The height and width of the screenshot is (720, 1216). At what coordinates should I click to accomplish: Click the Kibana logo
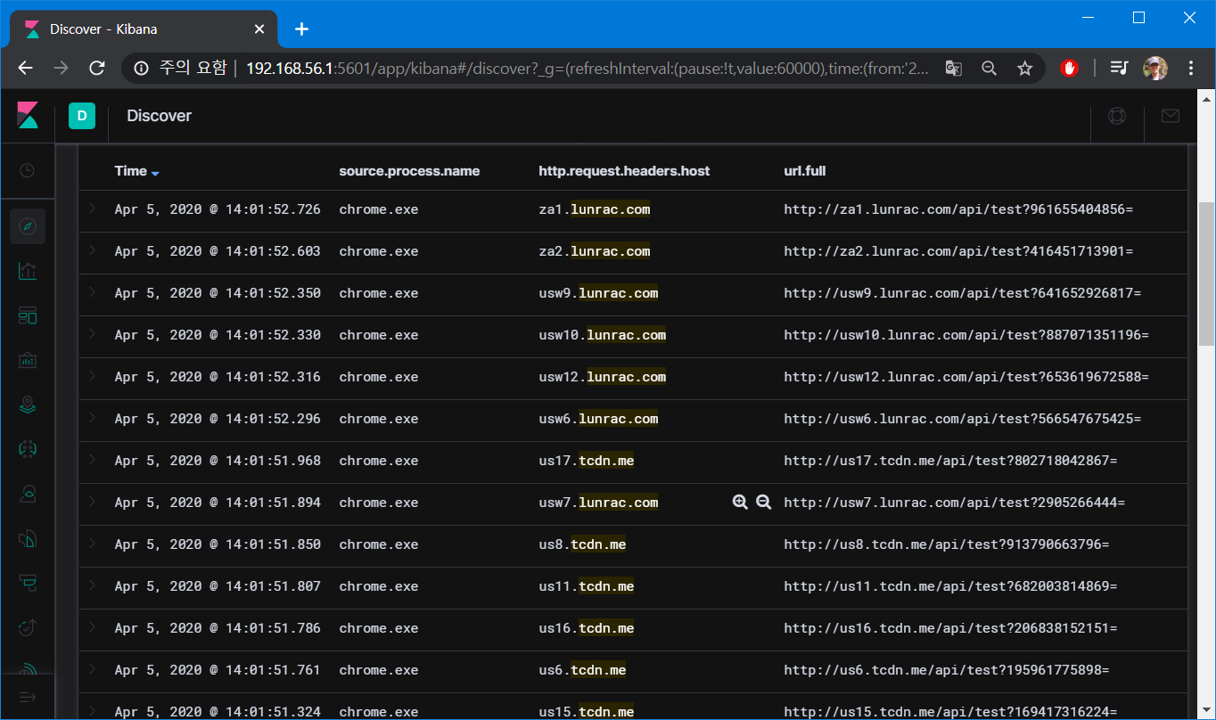(28, 115)
